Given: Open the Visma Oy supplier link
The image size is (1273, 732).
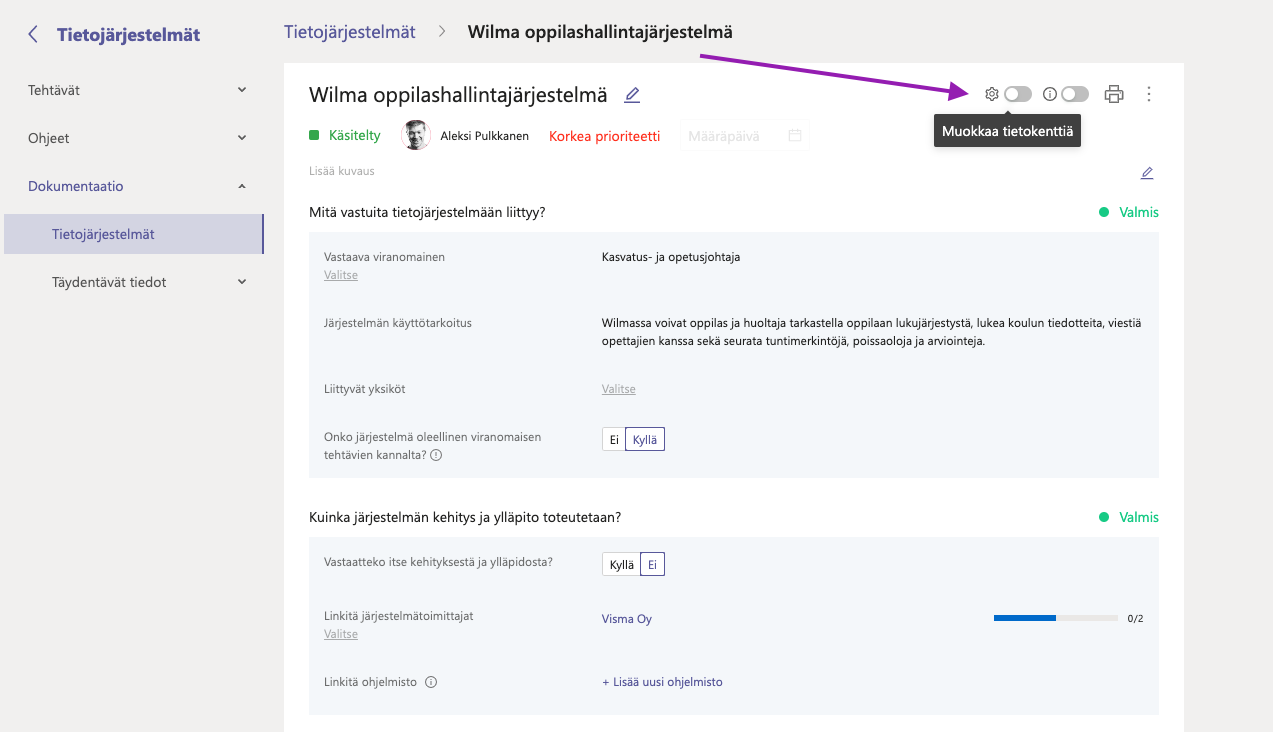Looking at the screenshot, I should tap(627, 619).
